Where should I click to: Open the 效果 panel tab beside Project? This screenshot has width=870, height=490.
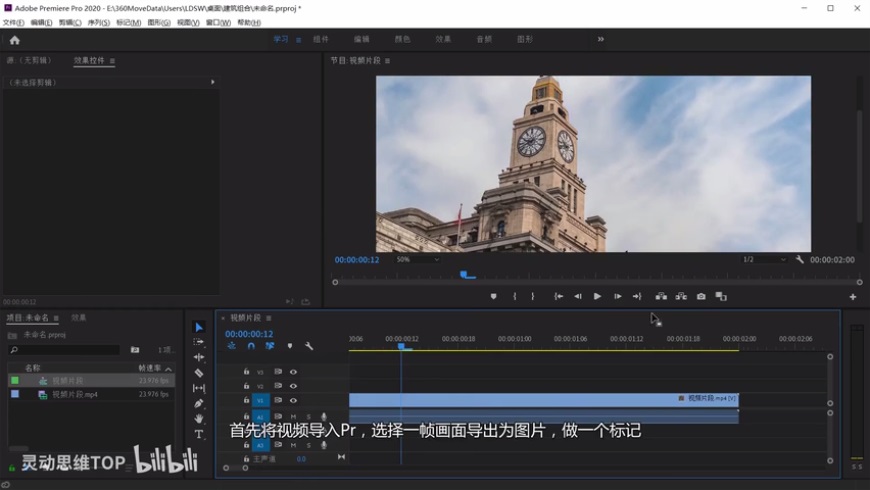pyautogui.click(x=79, y=318)
